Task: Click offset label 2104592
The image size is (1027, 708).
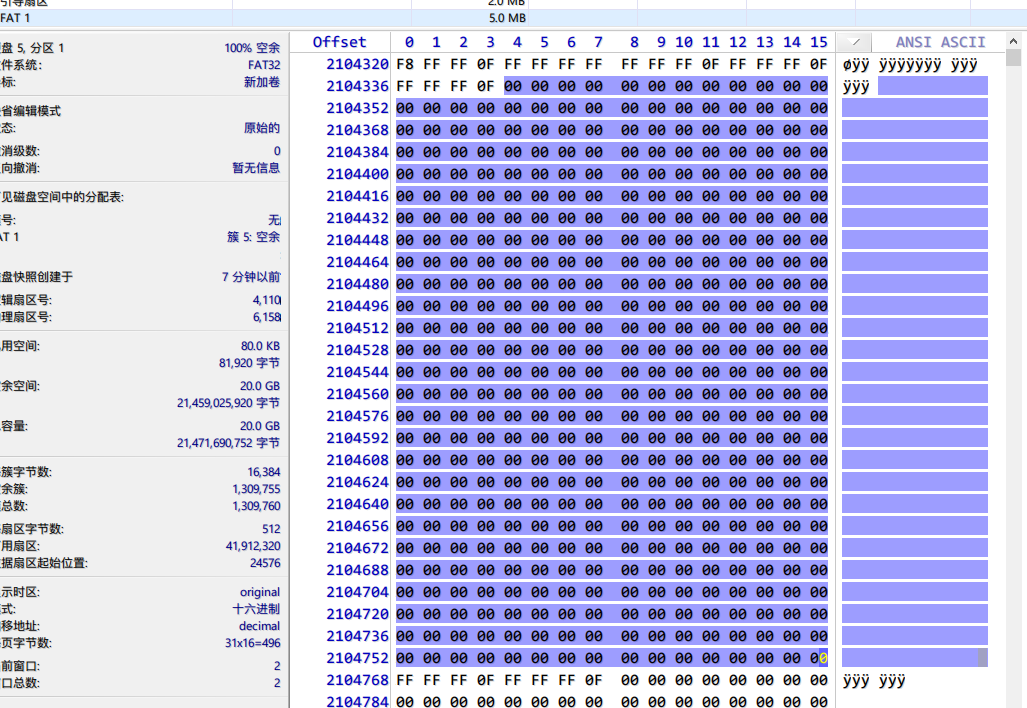Action: (357, 438)
